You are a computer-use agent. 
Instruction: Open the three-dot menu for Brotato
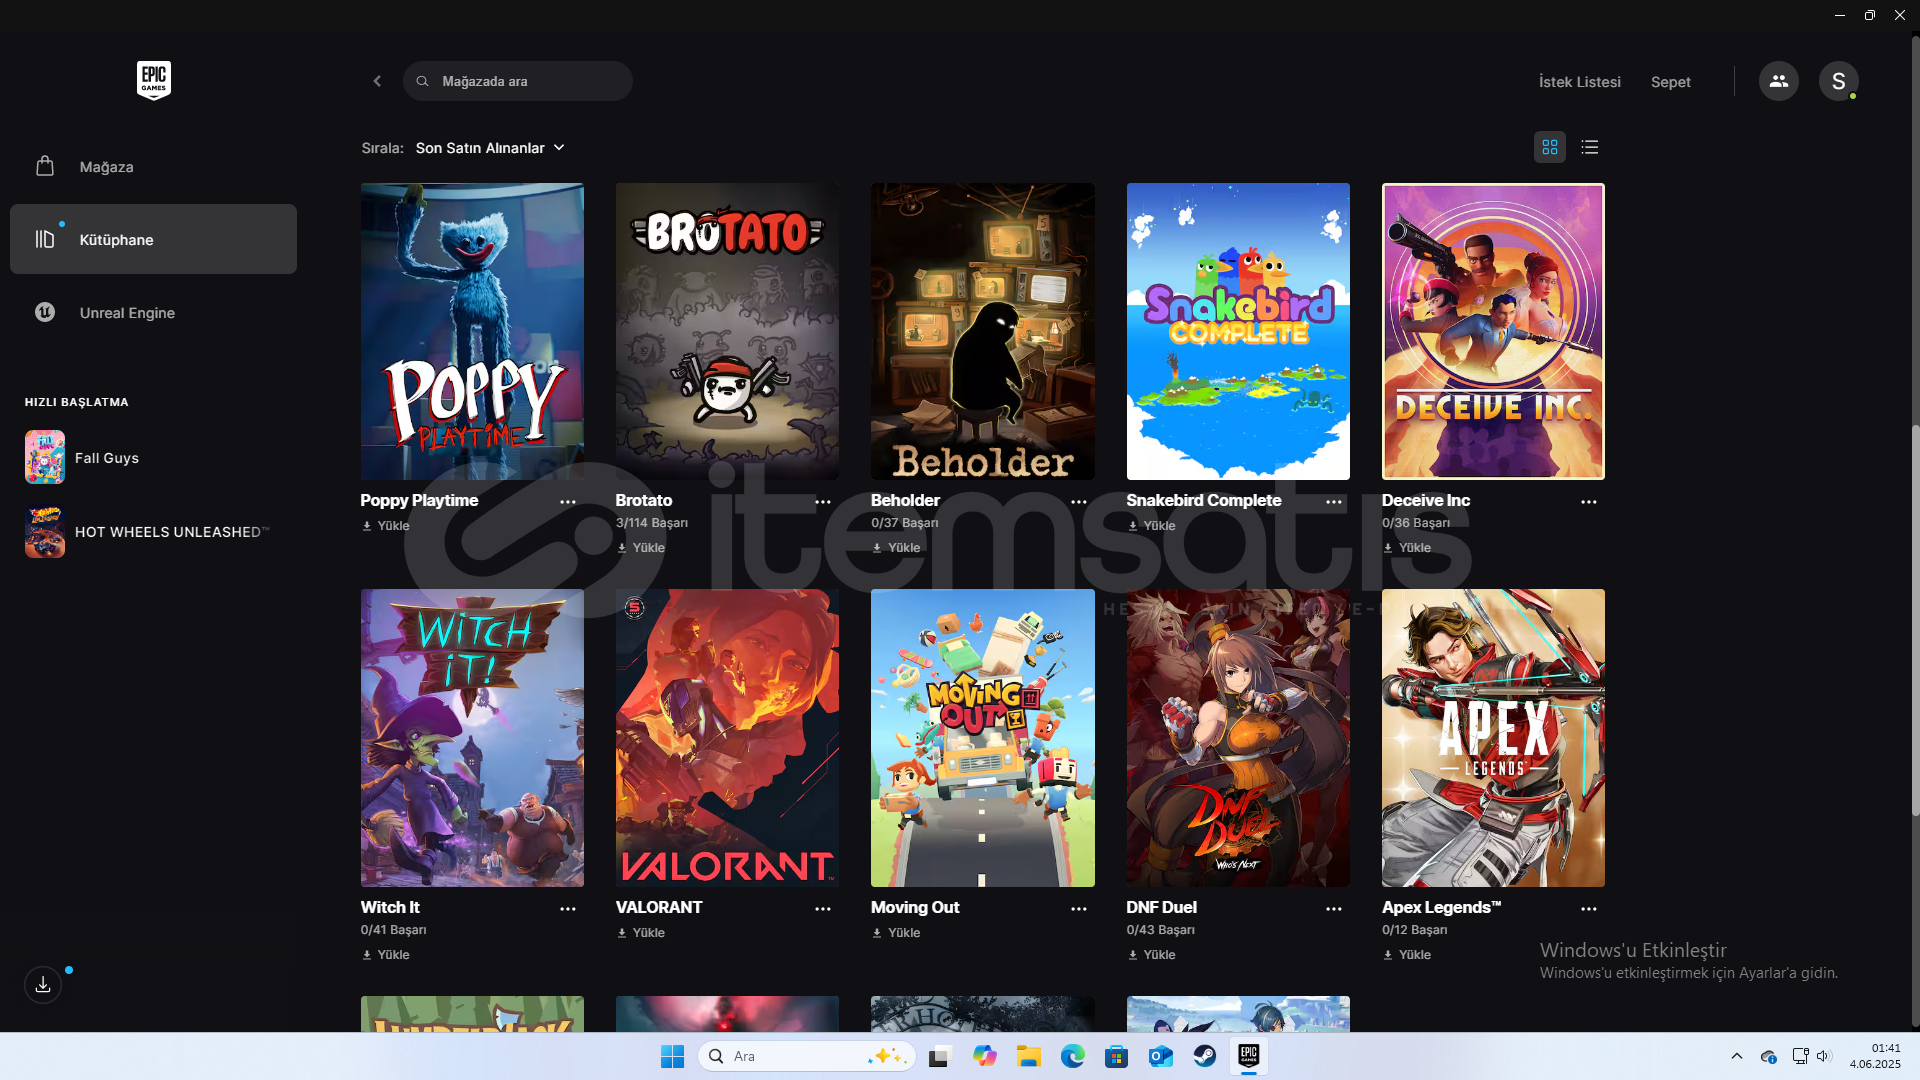tap(822, 502)
